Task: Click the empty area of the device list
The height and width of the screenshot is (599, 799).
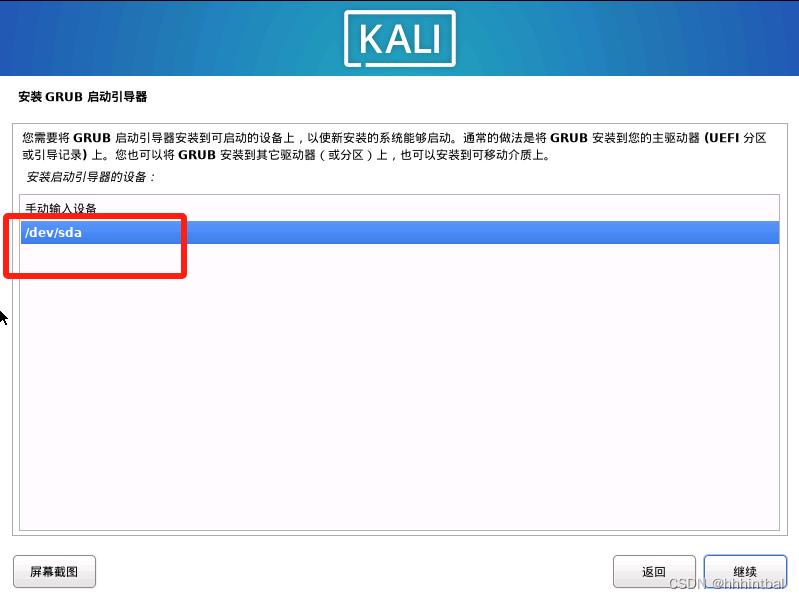Action: pos(400,387)
